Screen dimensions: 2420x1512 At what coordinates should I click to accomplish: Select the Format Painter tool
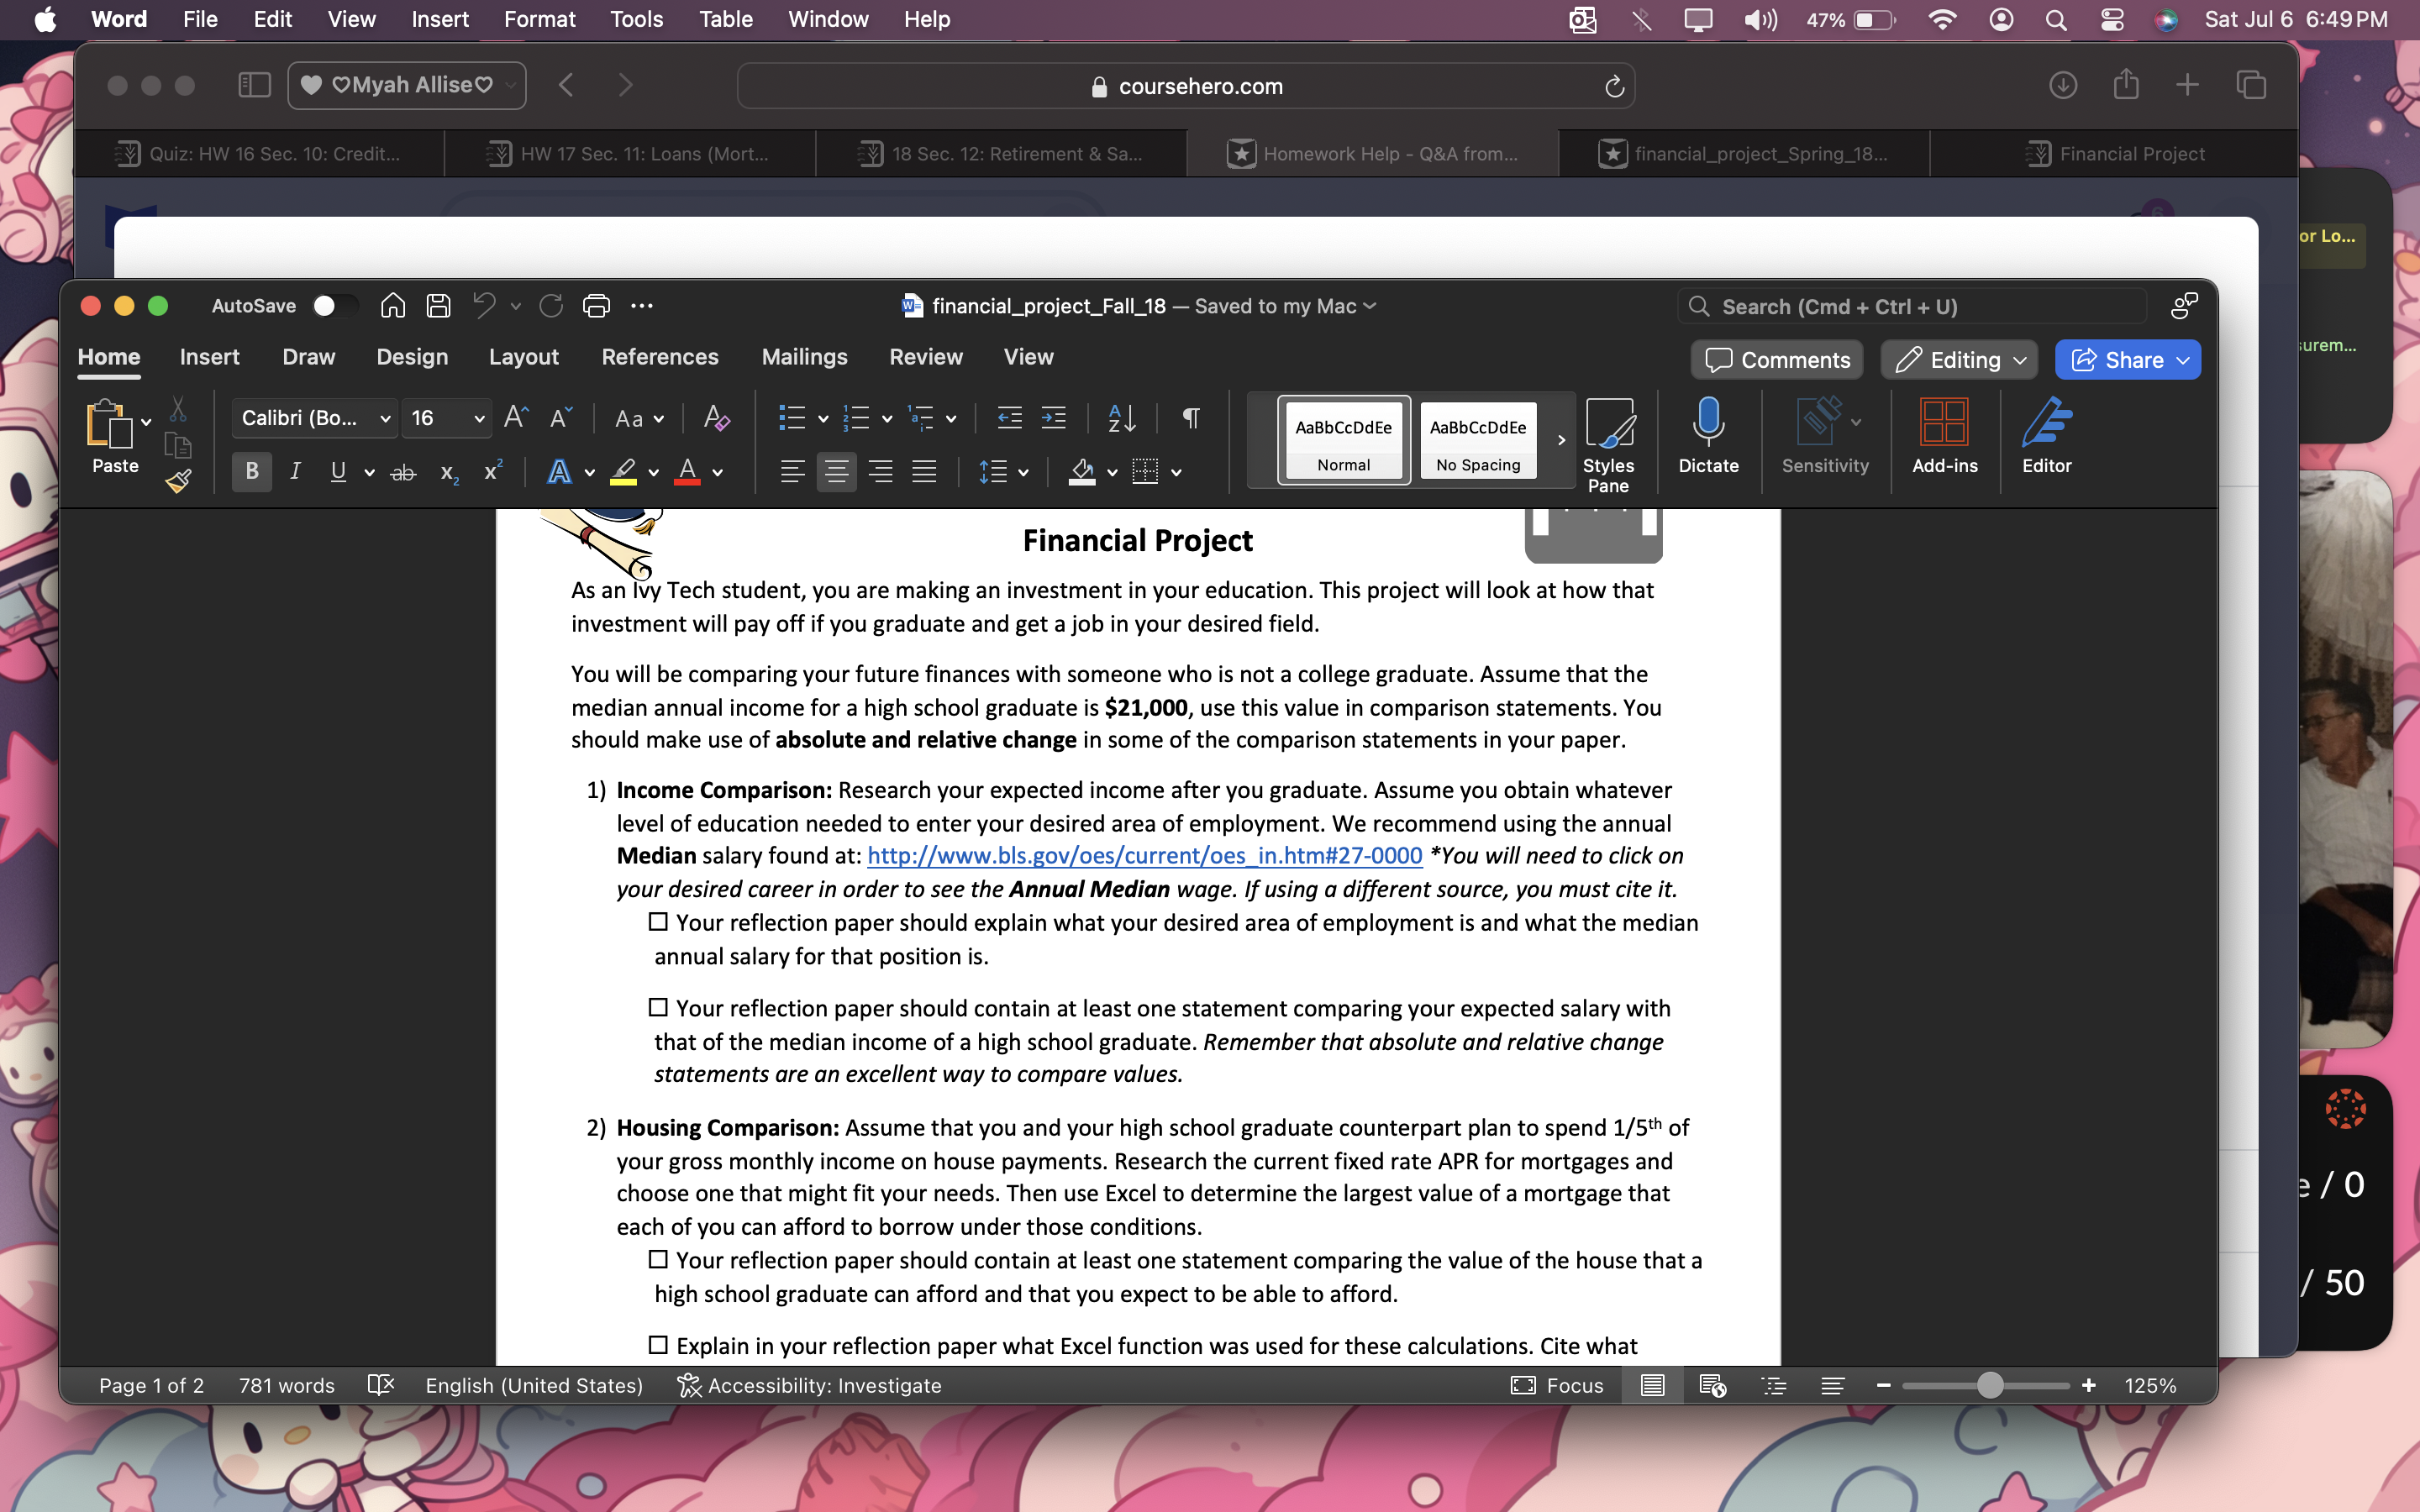[x=180, y=482]
